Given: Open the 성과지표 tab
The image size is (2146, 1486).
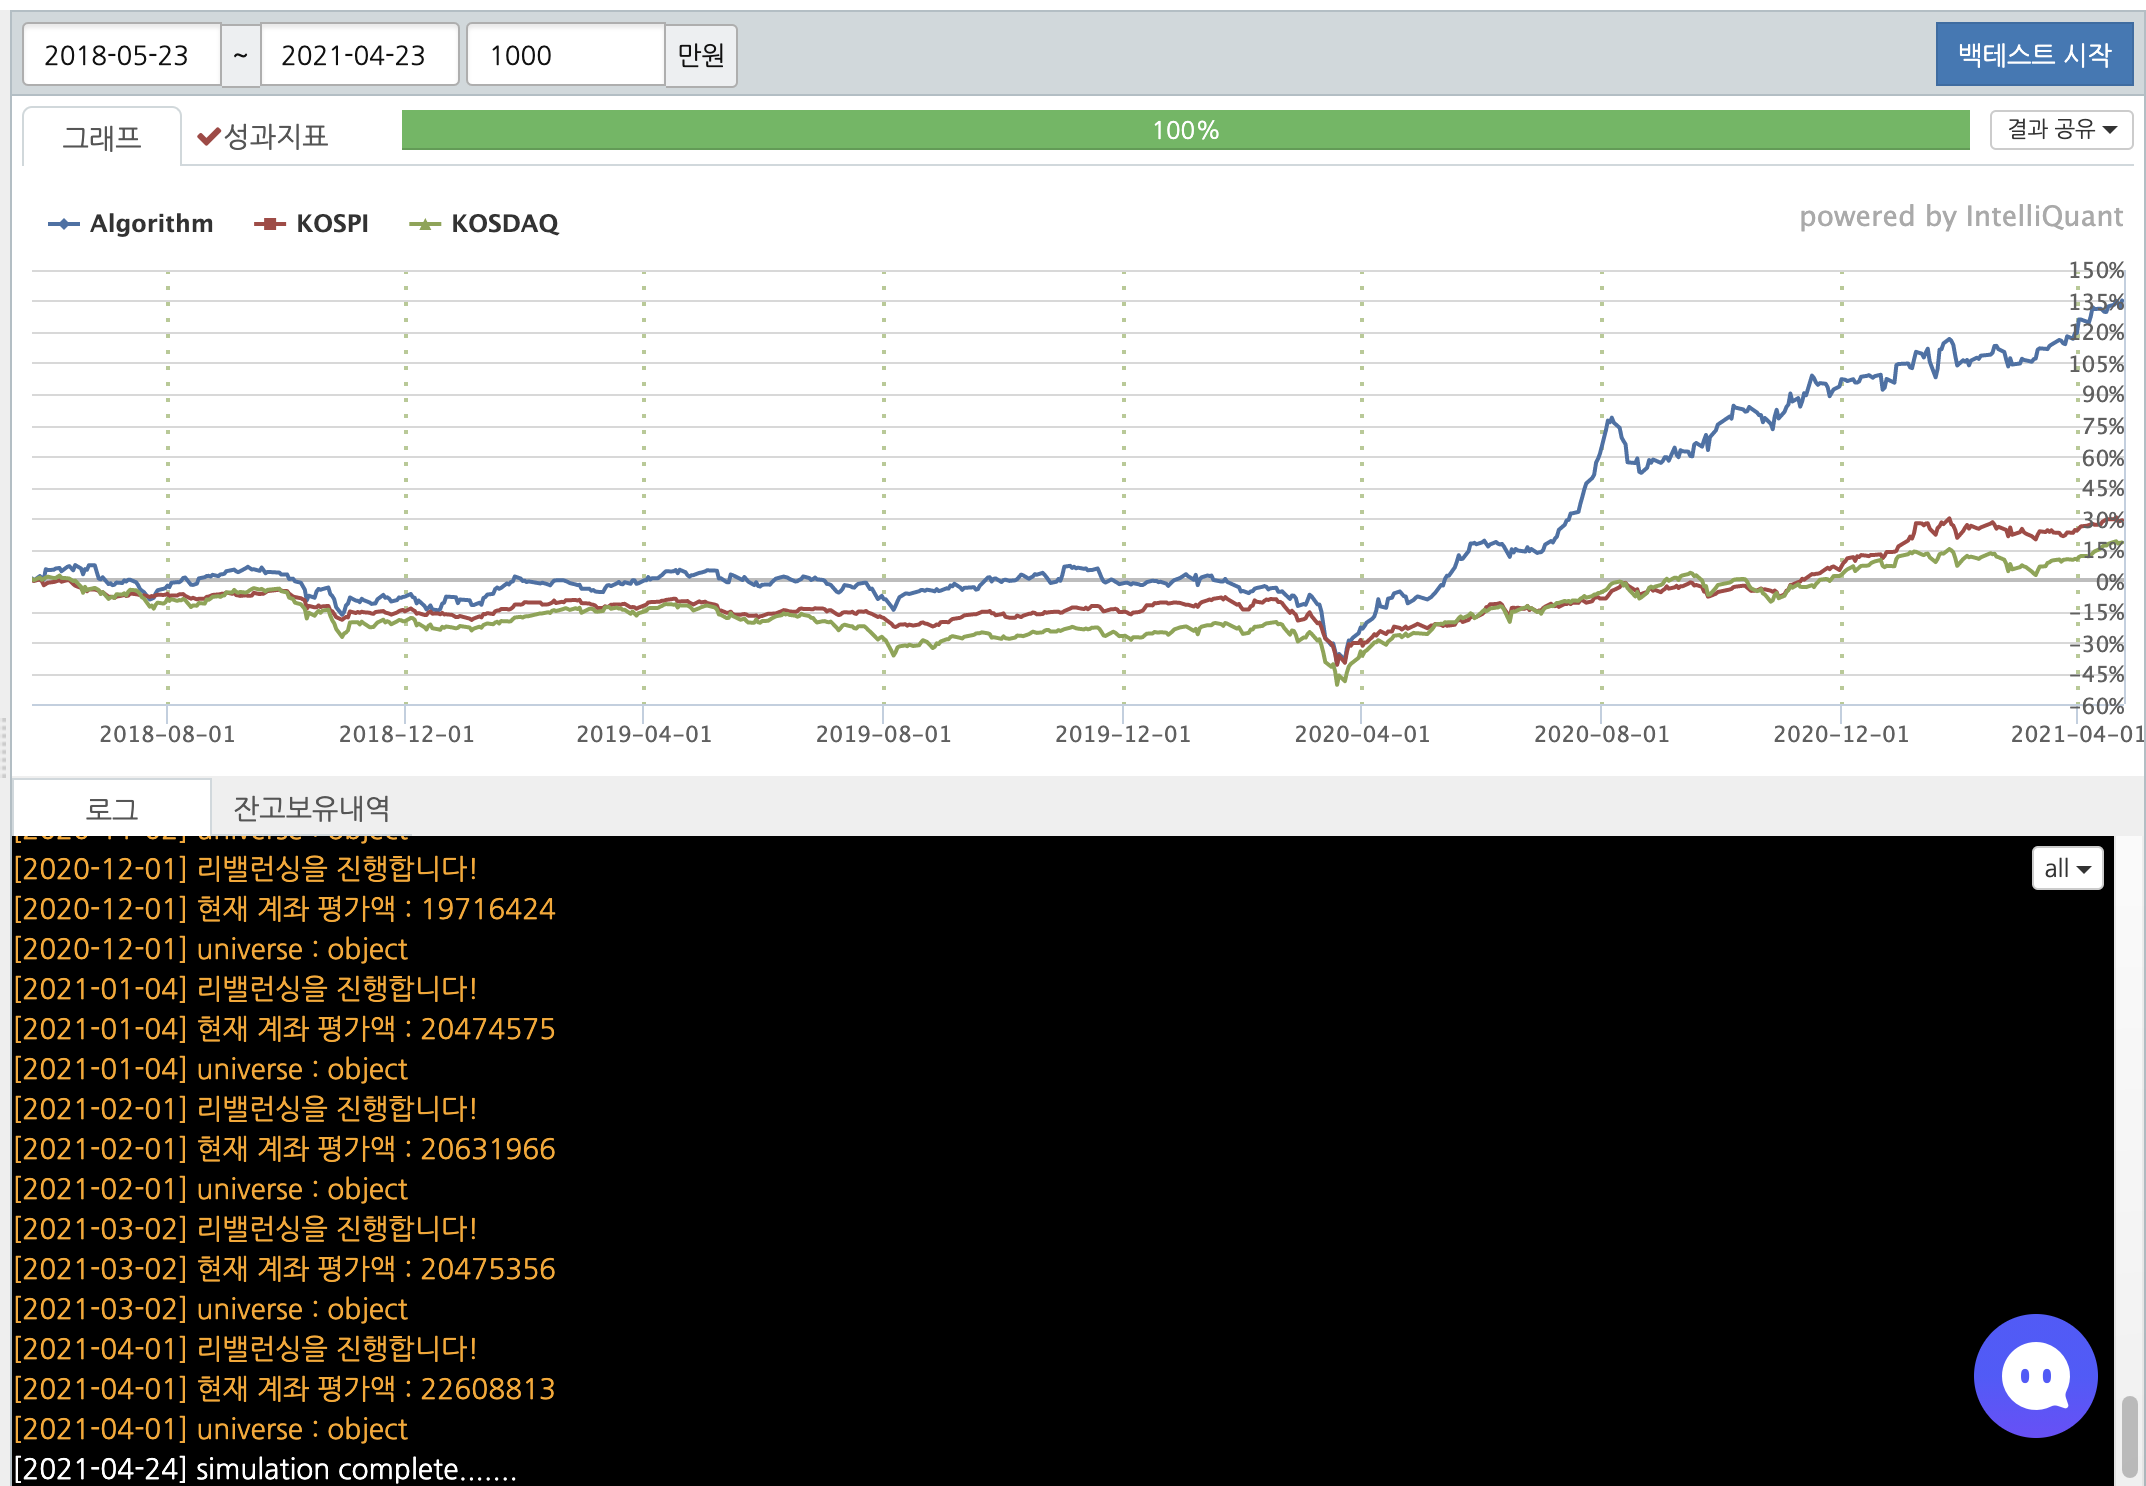Looking at the screenshot, I should click(275, 136).
